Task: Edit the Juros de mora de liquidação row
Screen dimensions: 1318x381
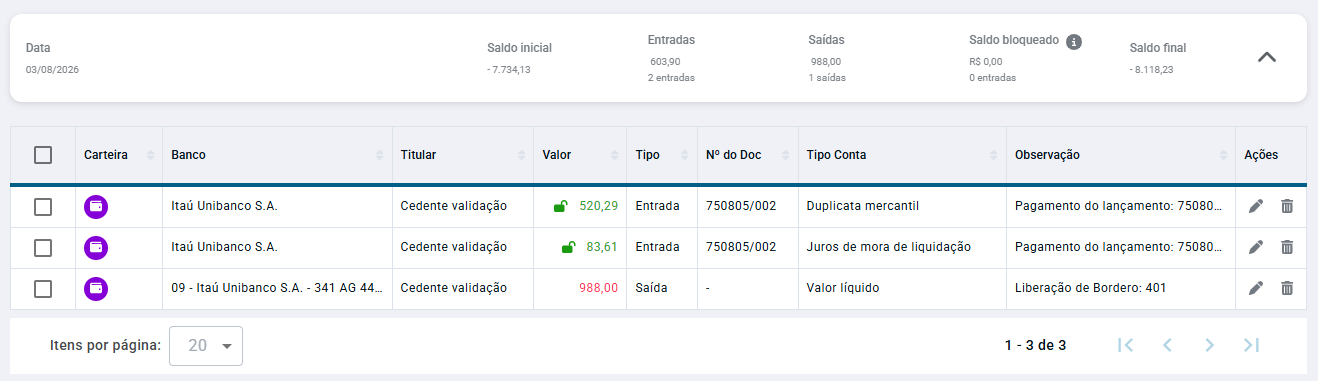Action: click(x=1256, y=247)
